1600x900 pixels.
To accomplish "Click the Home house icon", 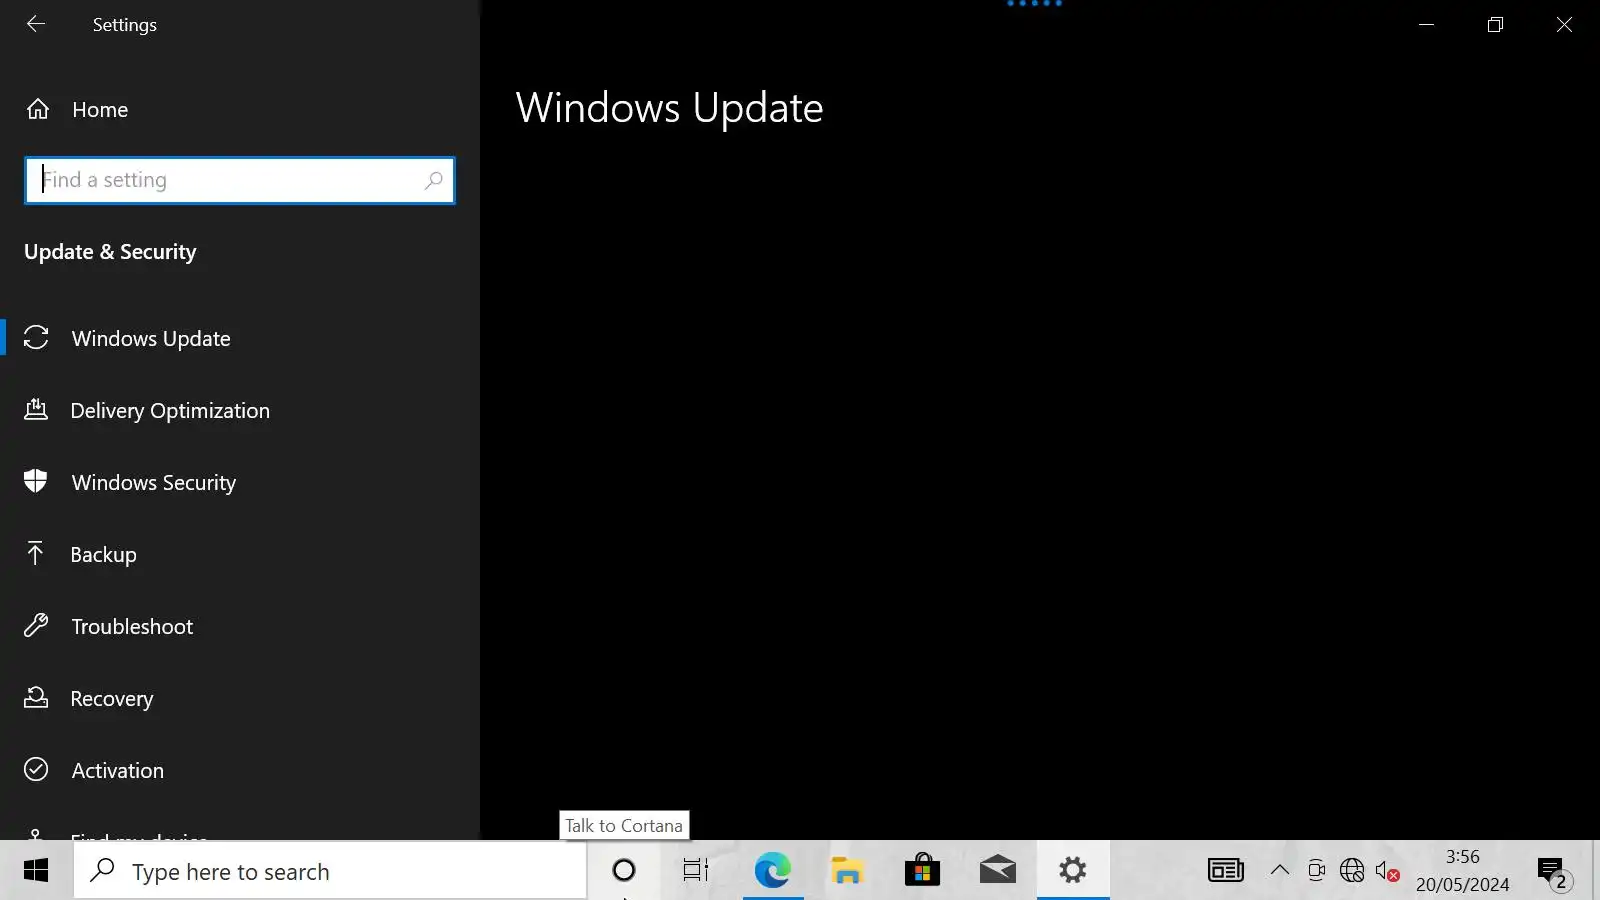I will pos(38,109).
